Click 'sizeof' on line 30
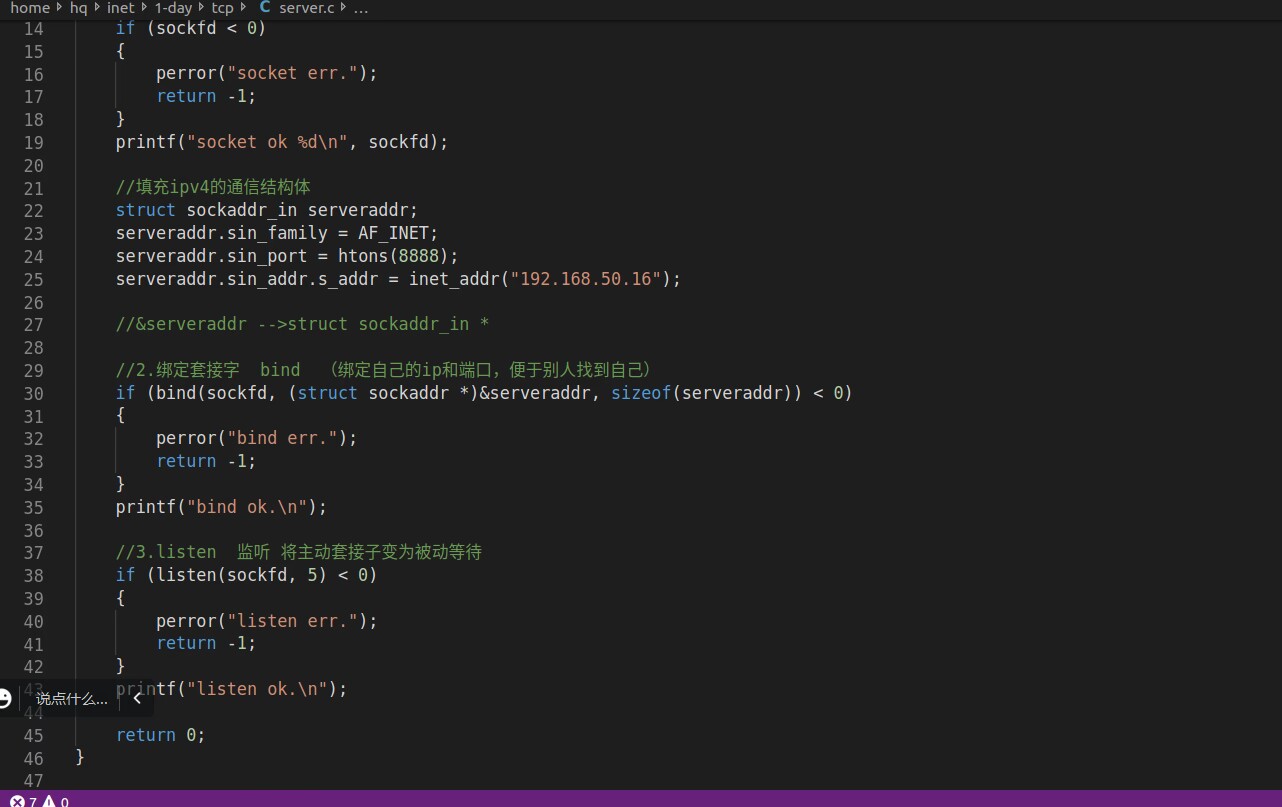The image size is (1282, 807). (641, 393)
